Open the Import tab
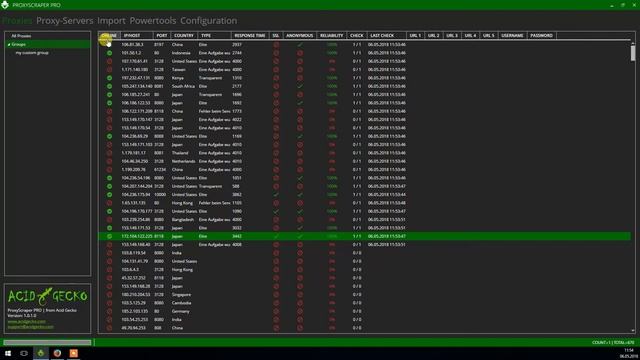 (111, 20)
